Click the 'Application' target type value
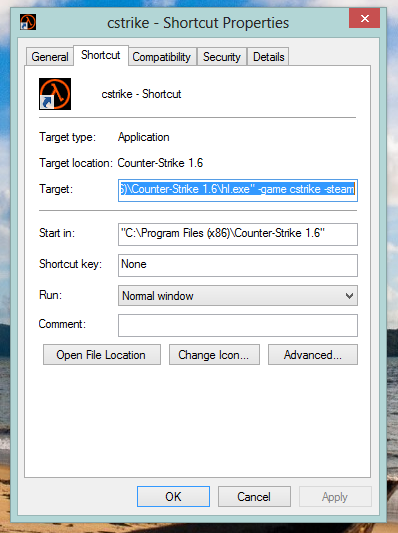 coord(143,137)
